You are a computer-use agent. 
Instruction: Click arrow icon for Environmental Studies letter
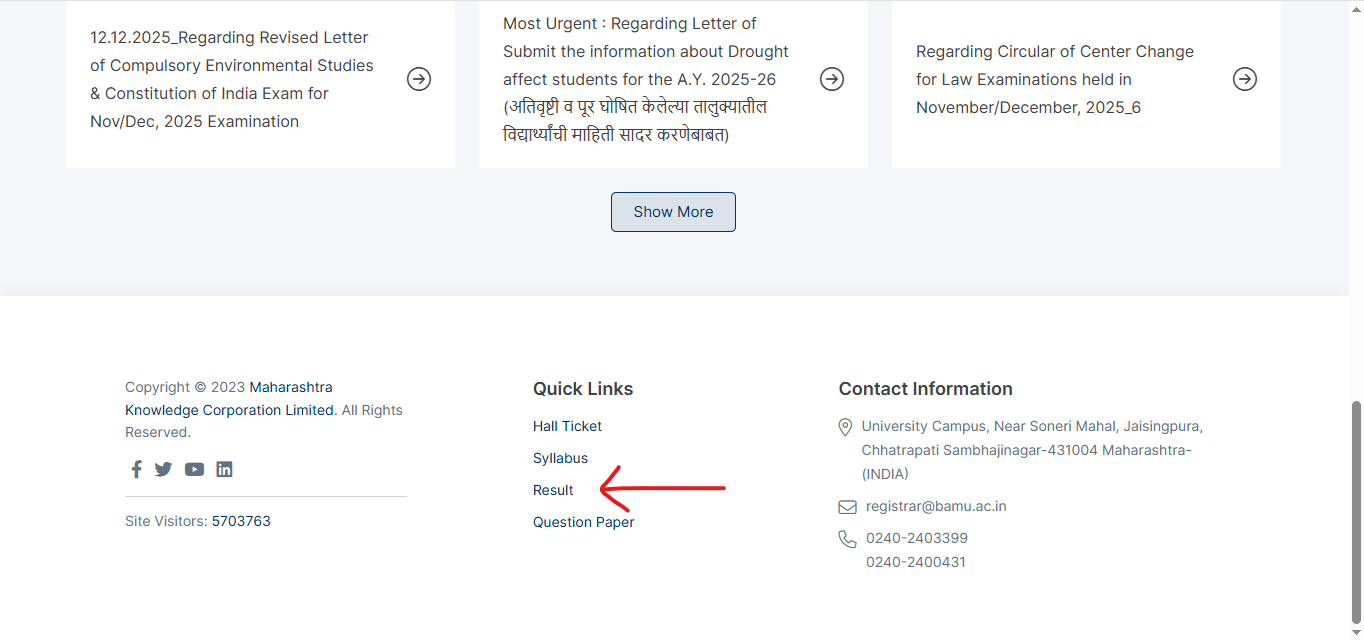pos(419,79)
